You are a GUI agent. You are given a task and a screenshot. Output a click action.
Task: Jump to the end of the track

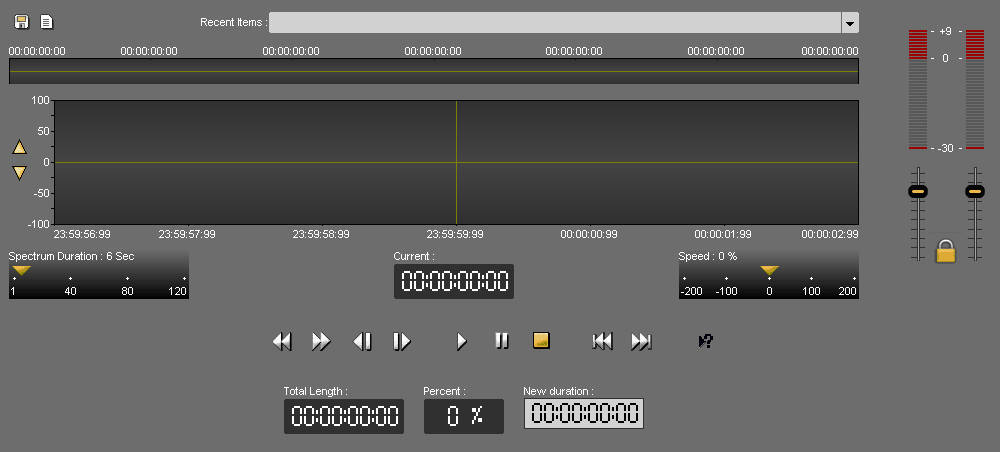point(641,341)
